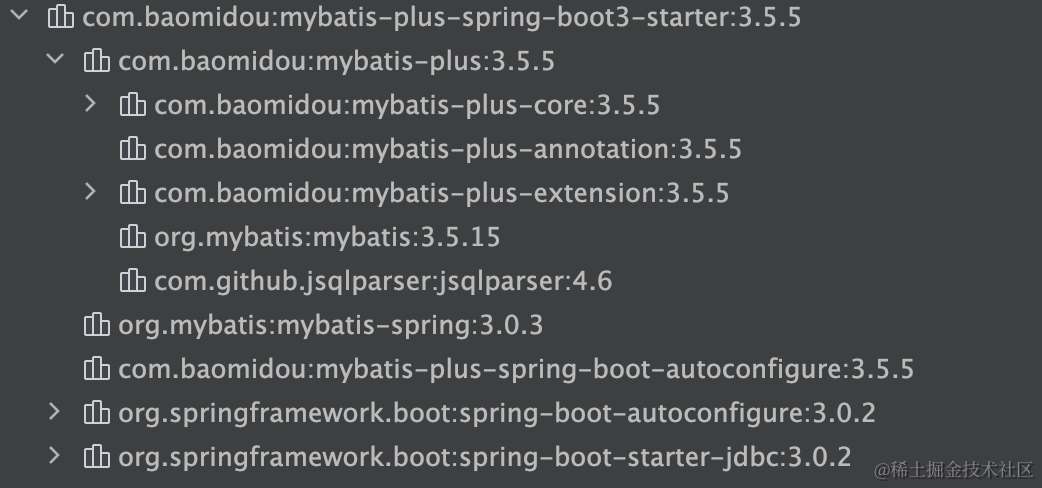The image size is (1042, 488).
Task: Click library icon of com.baomidou:mybatis-plus:3.5.5
Action: [97, 61]
